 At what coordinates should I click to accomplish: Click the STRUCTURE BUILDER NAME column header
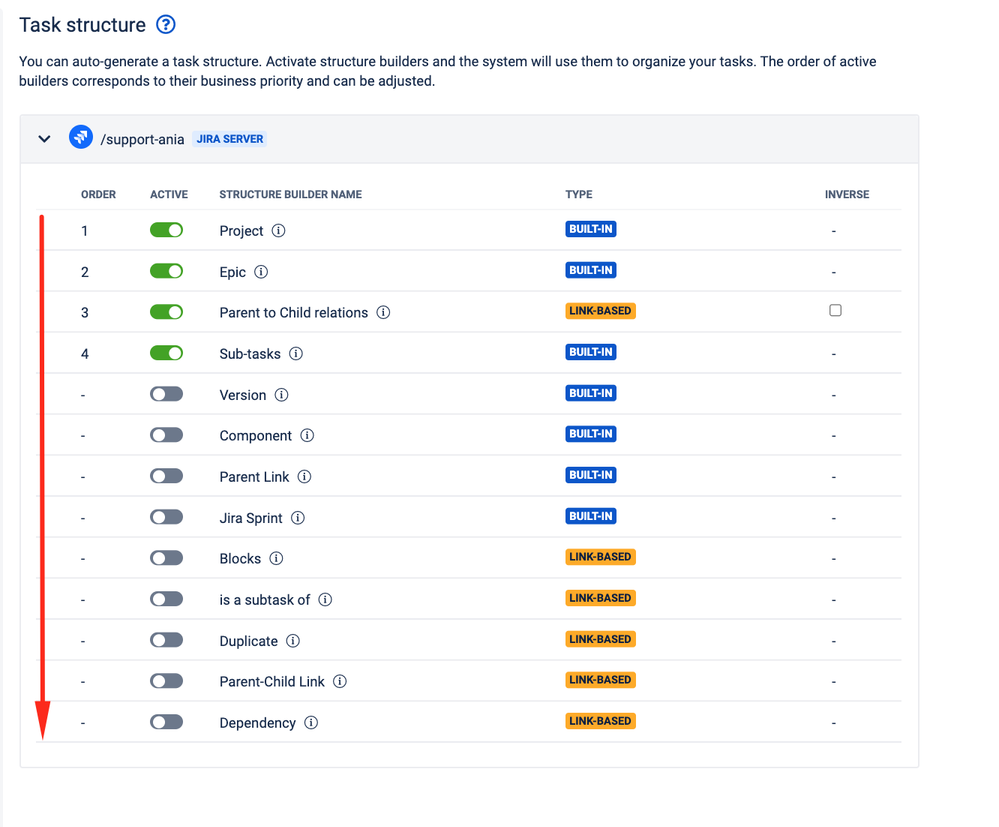291,194
